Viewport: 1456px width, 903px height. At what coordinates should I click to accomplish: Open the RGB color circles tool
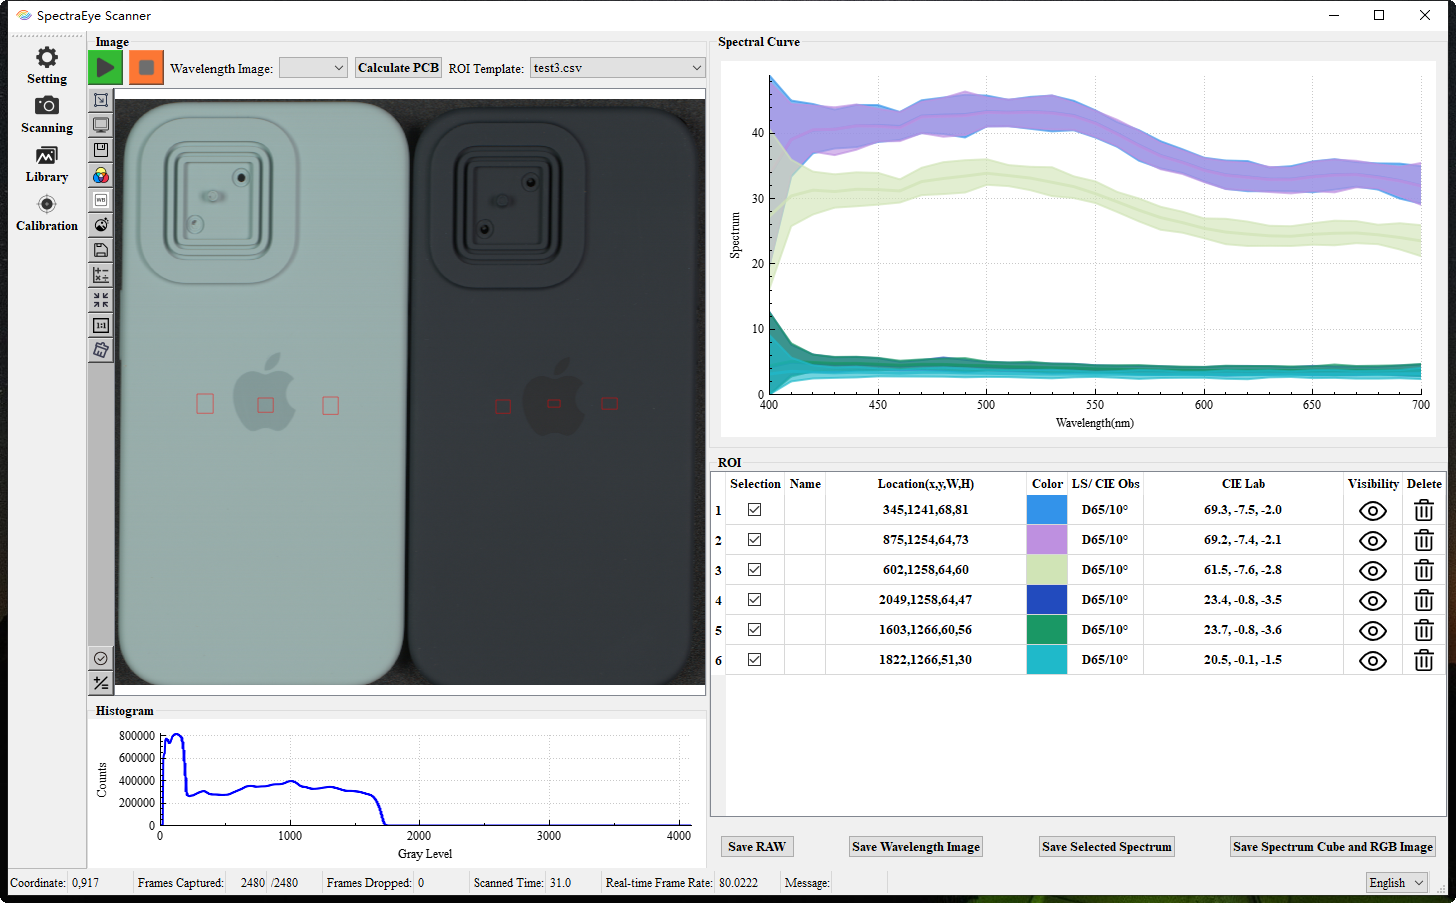pyautogui.click(x=101, y=175)
